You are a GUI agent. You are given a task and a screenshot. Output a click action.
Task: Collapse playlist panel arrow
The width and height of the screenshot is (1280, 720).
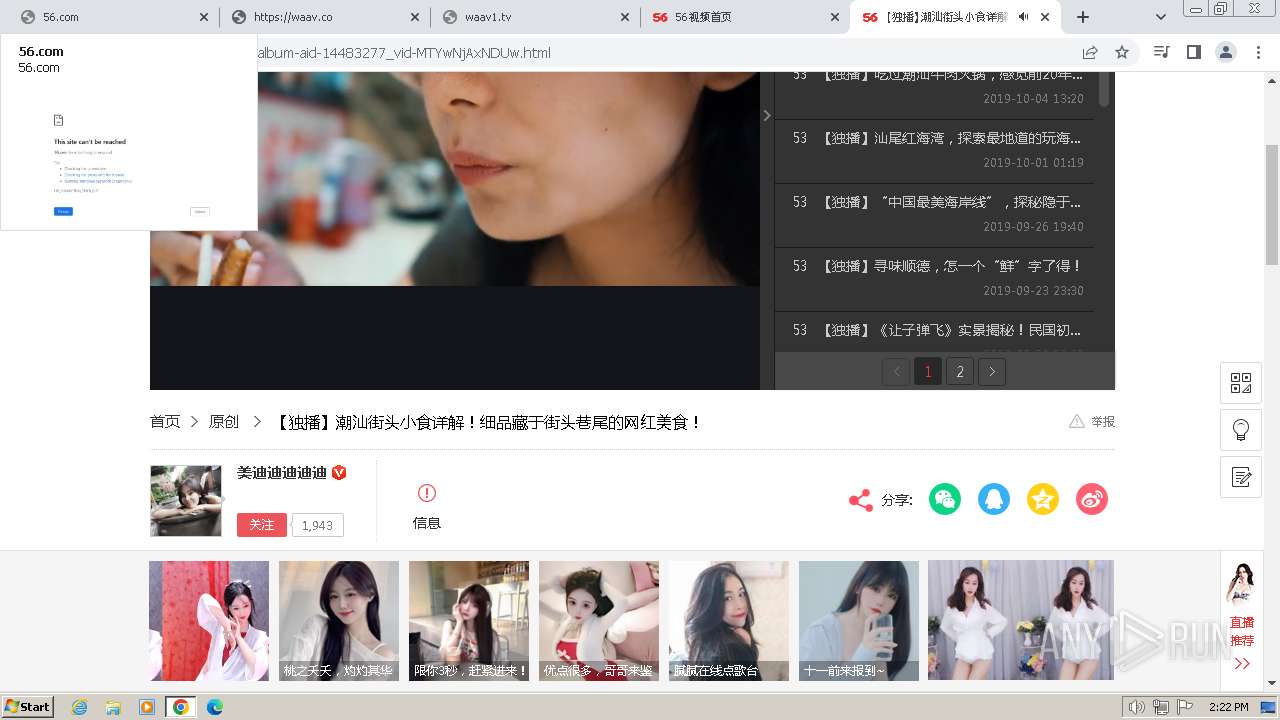767,116
